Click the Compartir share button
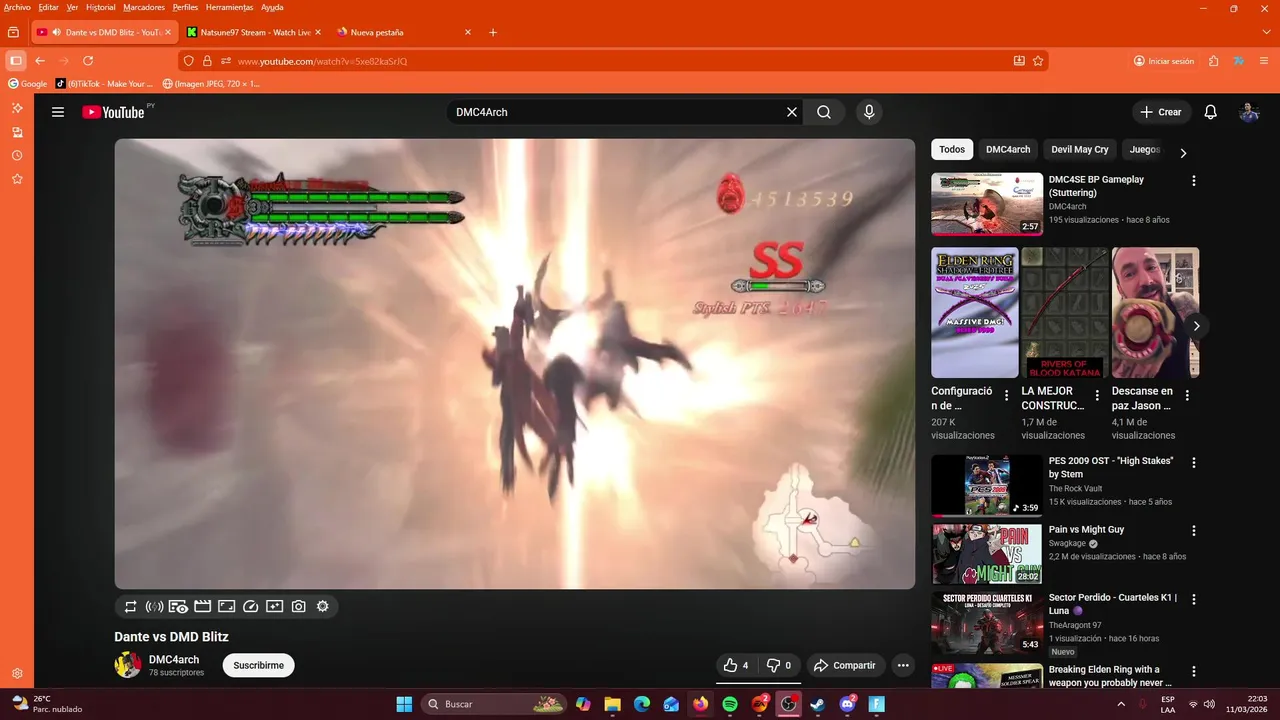1280x720 pixels. (x=845, y=665)
